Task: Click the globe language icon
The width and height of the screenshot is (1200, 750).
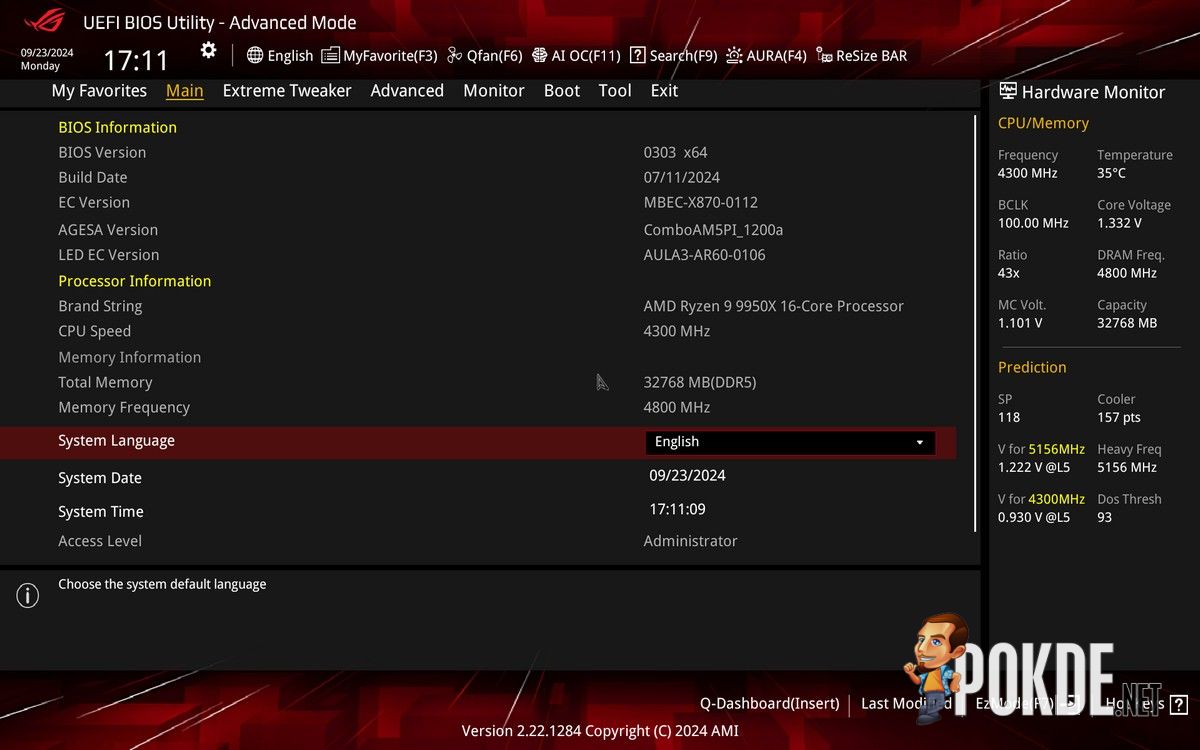Action: click(x=255, y=56)
